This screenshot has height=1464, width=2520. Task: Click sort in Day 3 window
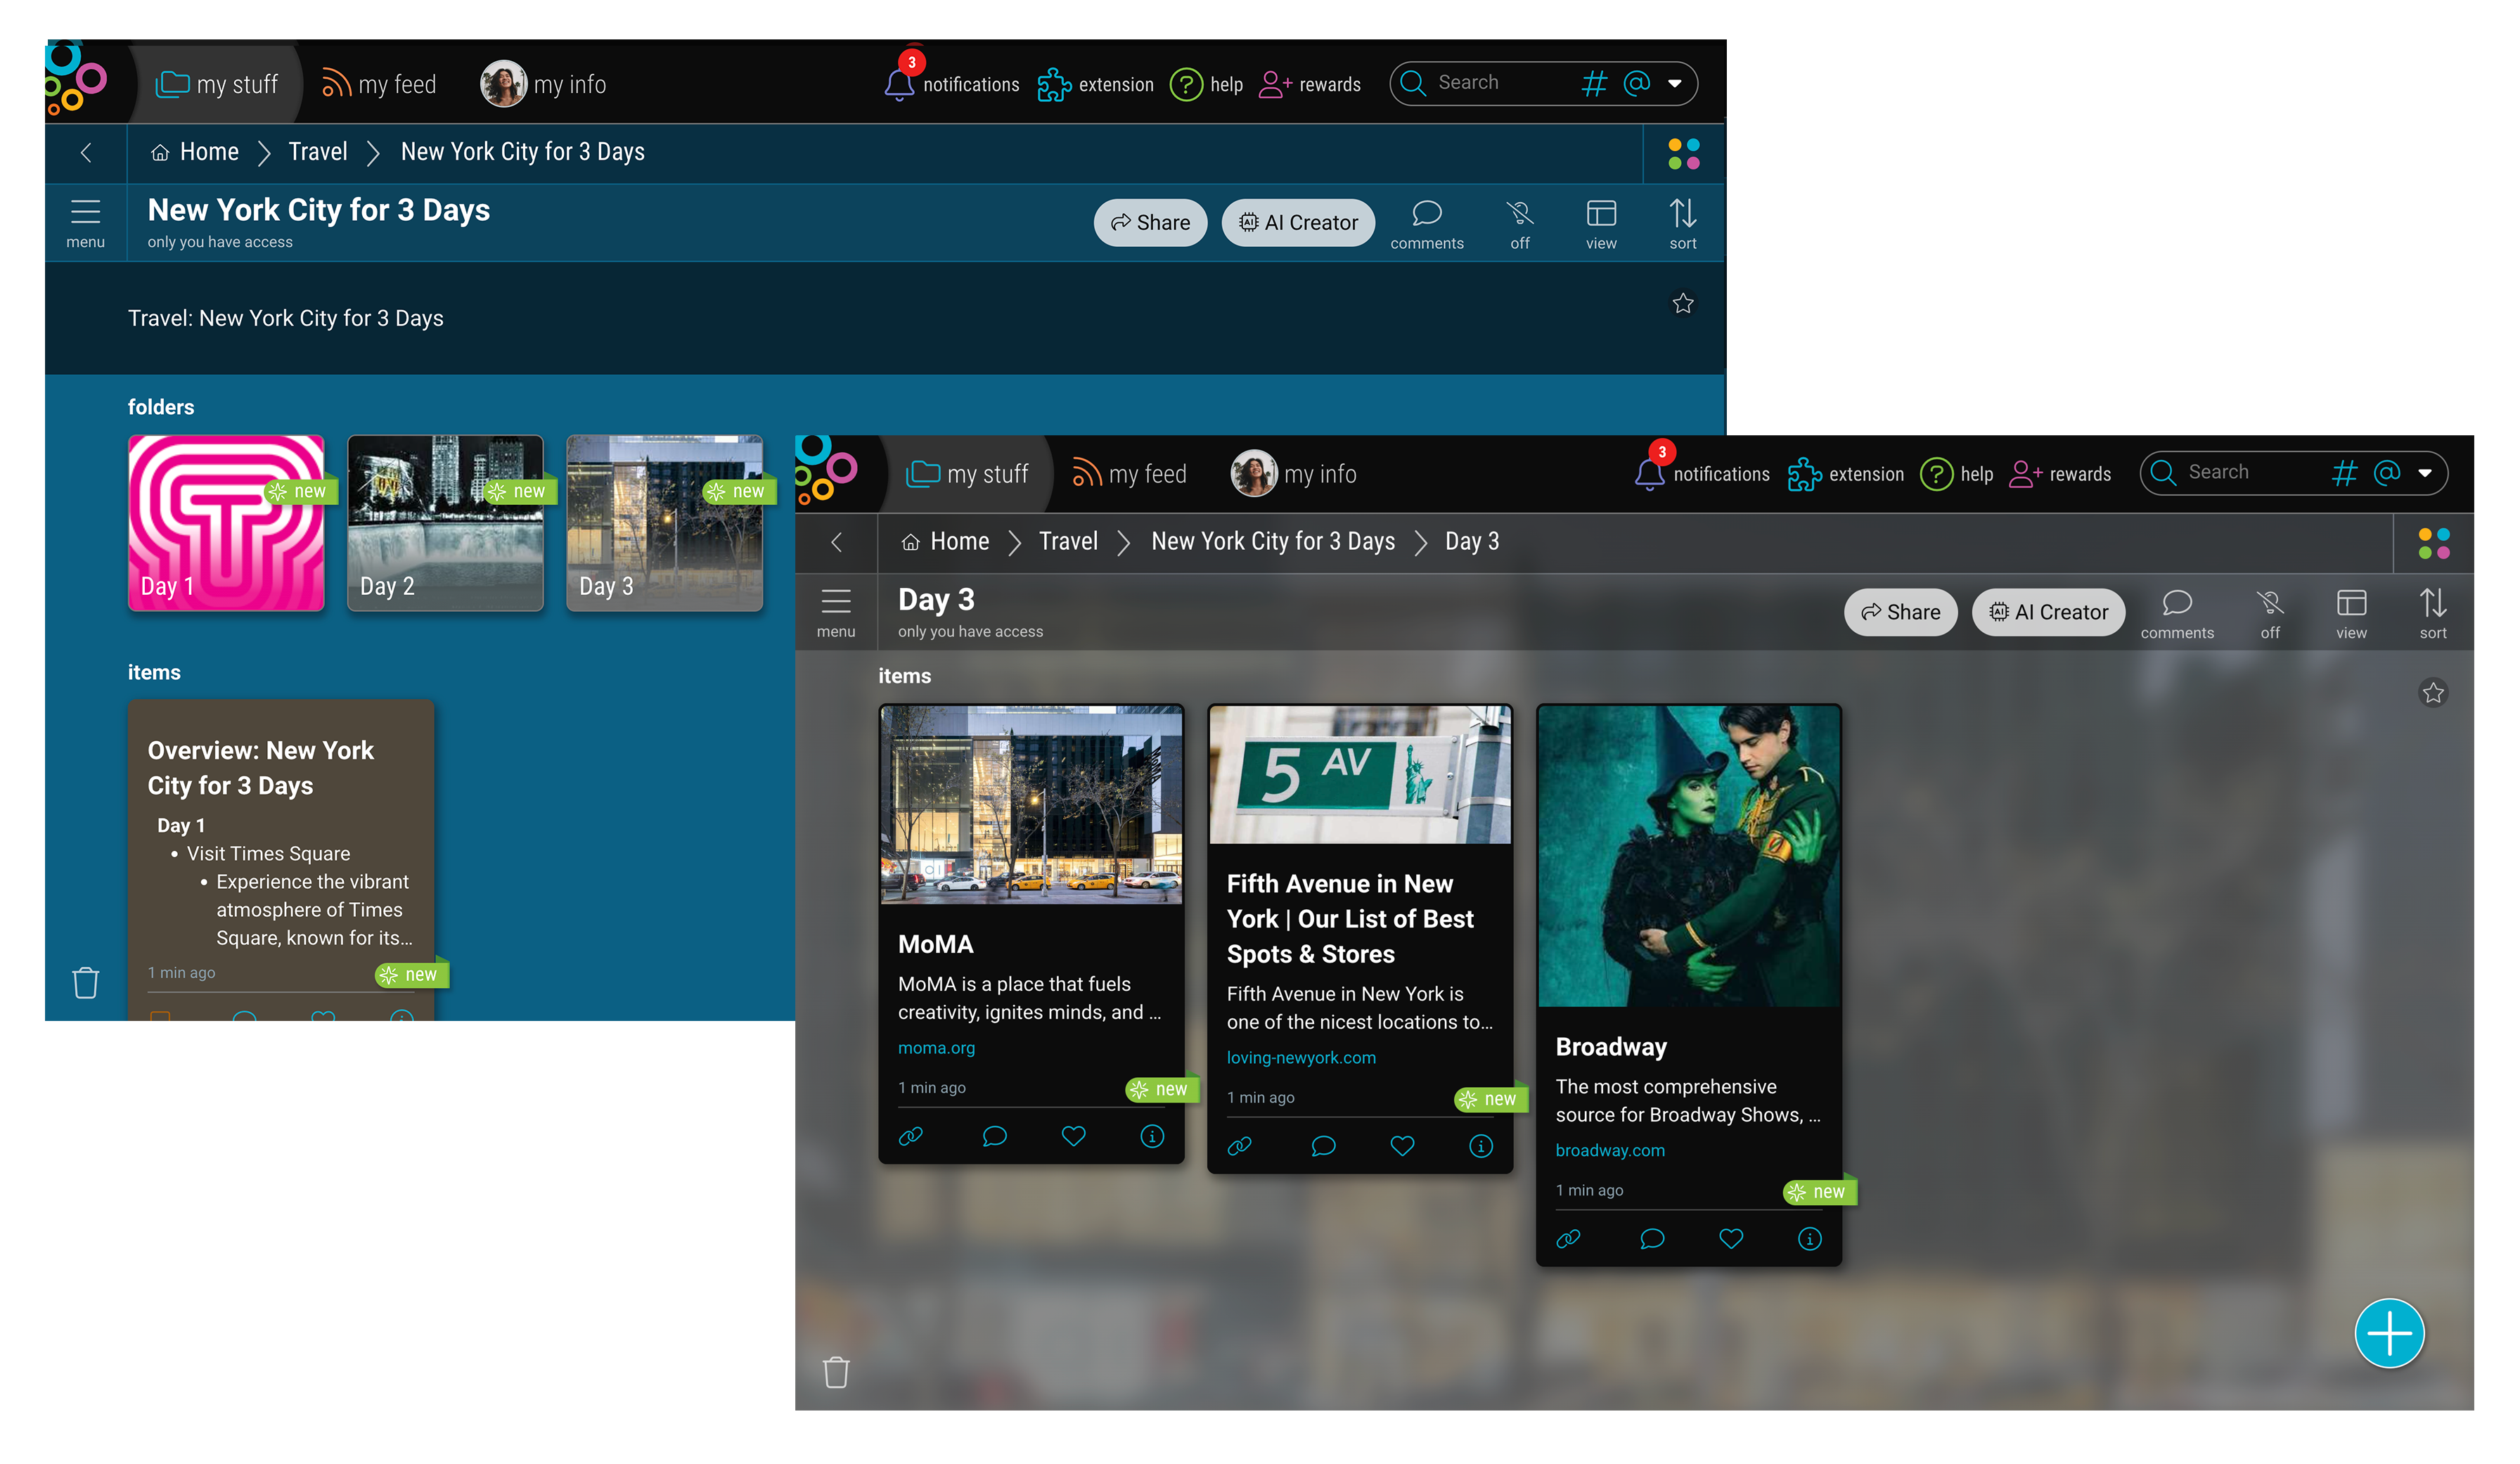(2432, 613)
